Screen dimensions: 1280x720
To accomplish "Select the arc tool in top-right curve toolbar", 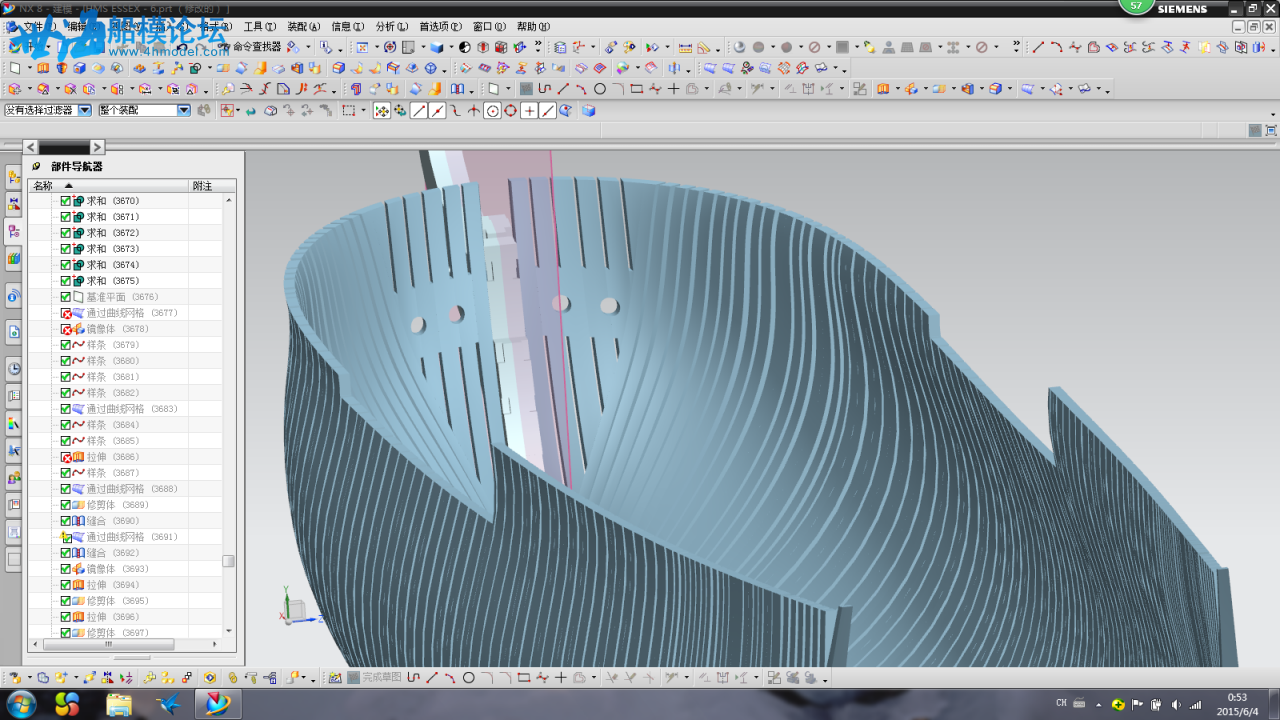I will pos(1056,47).
